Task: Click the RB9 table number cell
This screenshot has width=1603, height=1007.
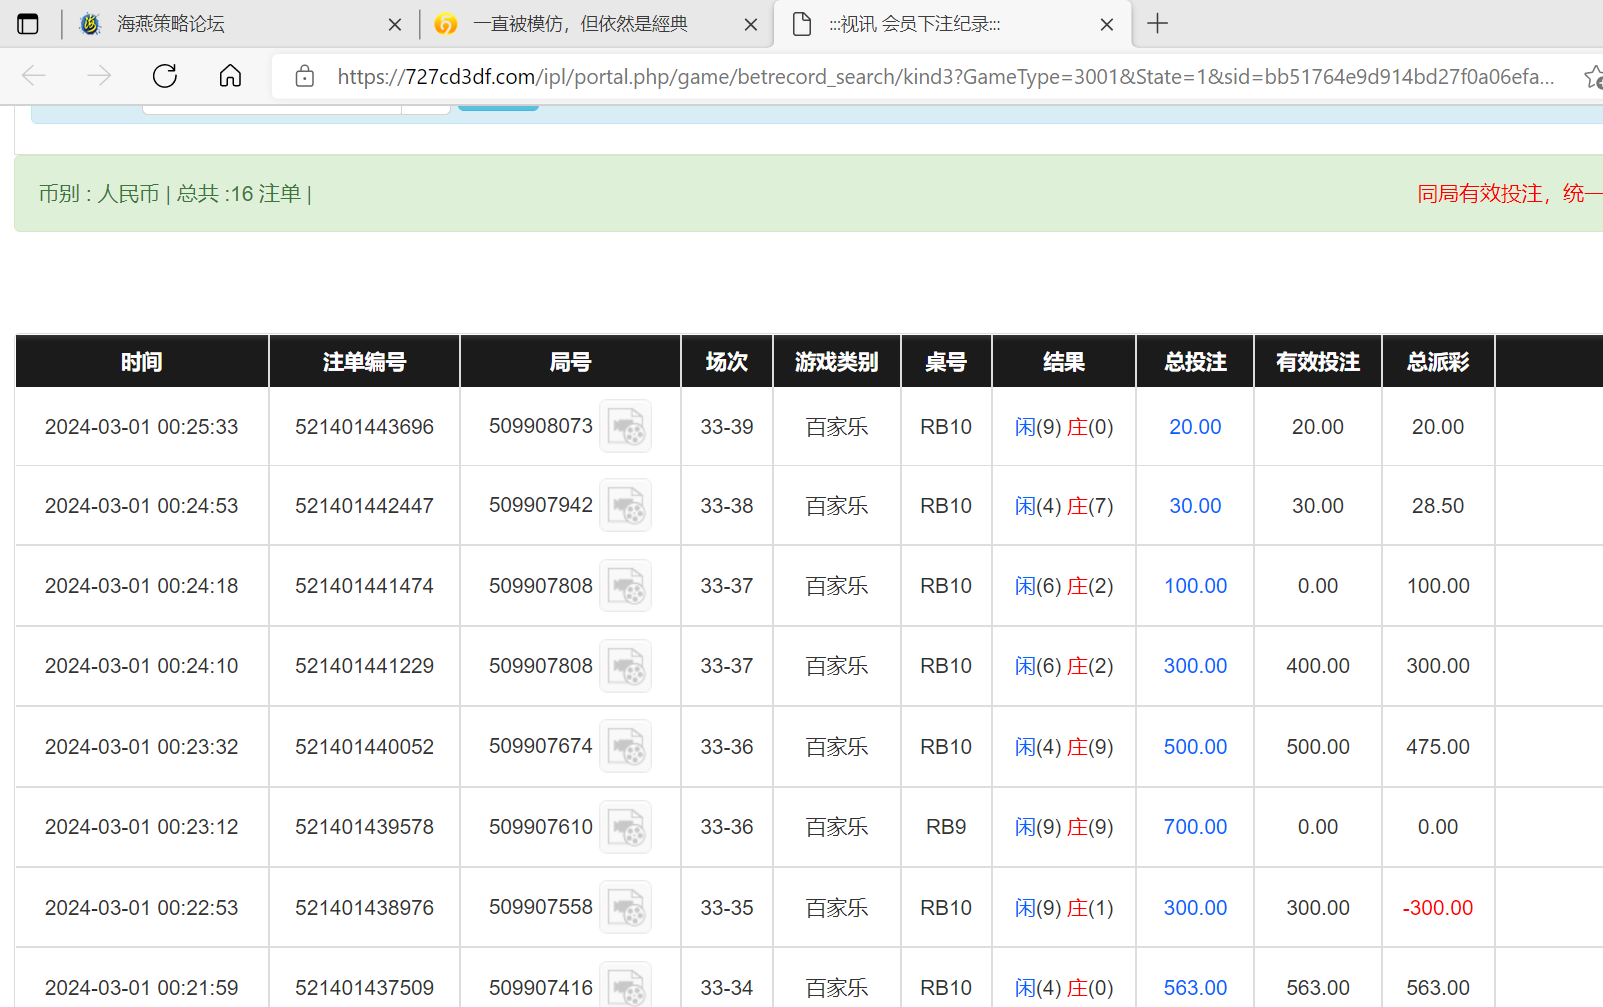Action: click(946, 827)
